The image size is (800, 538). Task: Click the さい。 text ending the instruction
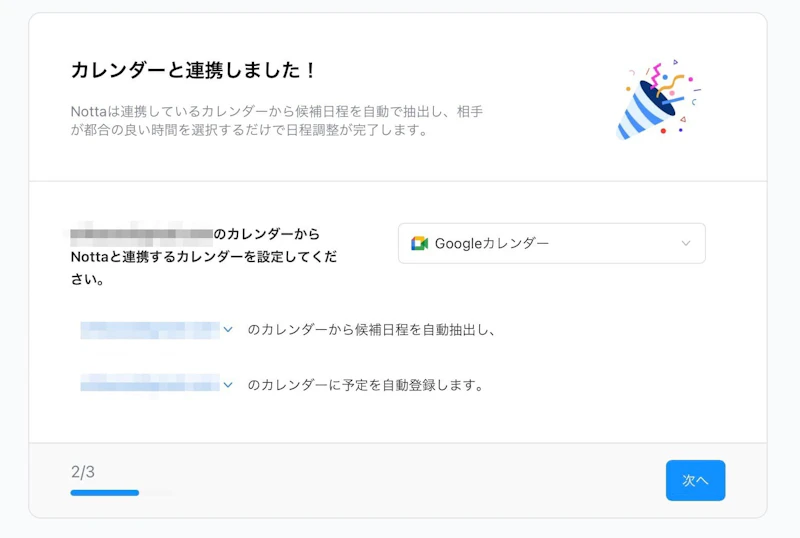(x=89, y=280)
